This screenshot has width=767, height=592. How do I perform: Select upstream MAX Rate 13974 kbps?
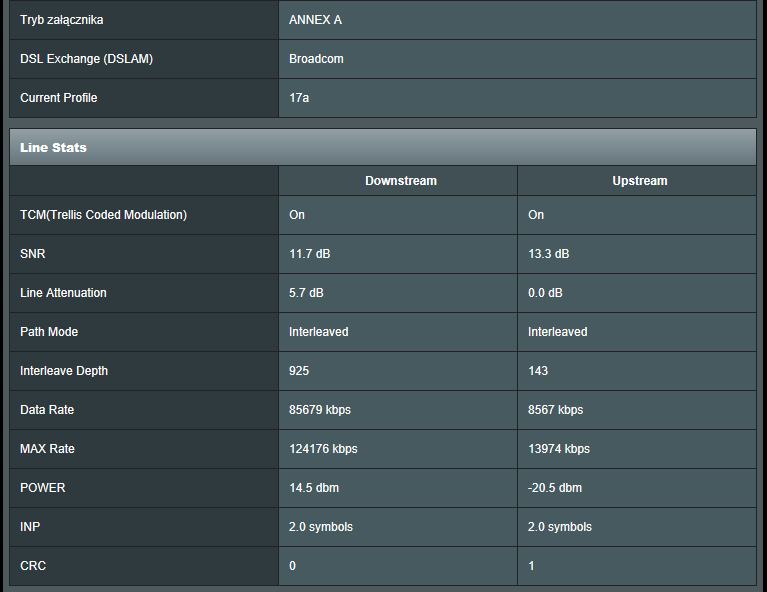coord(559,449)
